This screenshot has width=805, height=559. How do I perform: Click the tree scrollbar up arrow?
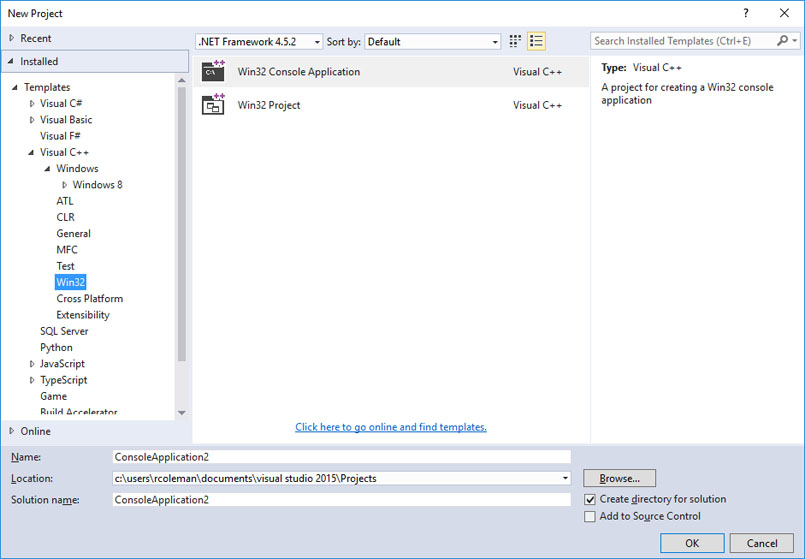182,81
